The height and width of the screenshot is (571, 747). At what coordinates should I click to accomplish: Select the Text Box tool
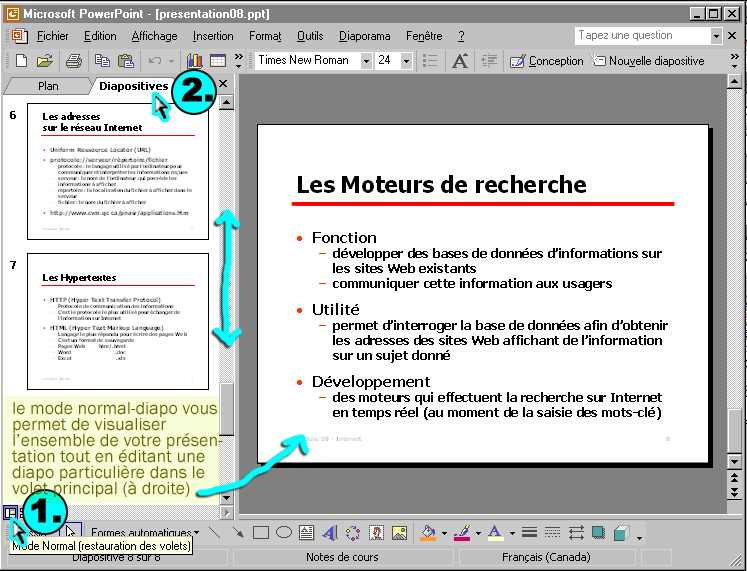coord(307,532)
